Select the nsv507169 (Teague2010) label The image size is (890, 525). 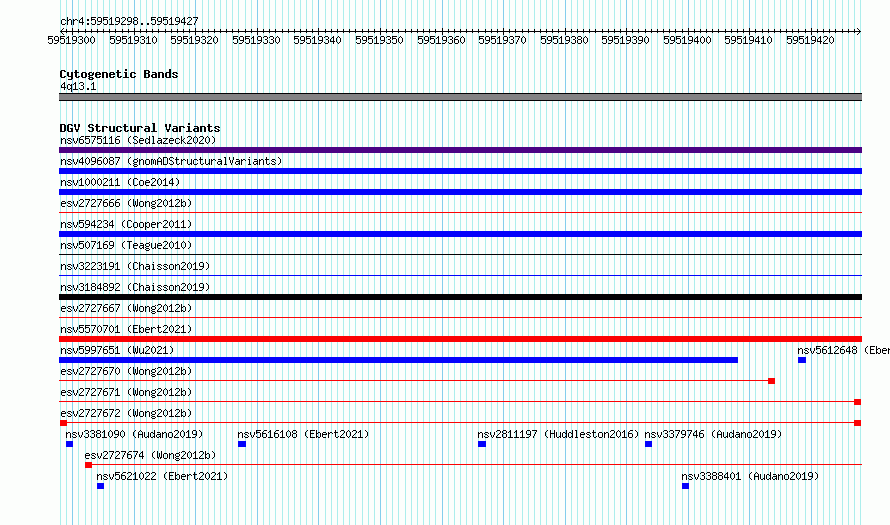(x=126, y=245)
